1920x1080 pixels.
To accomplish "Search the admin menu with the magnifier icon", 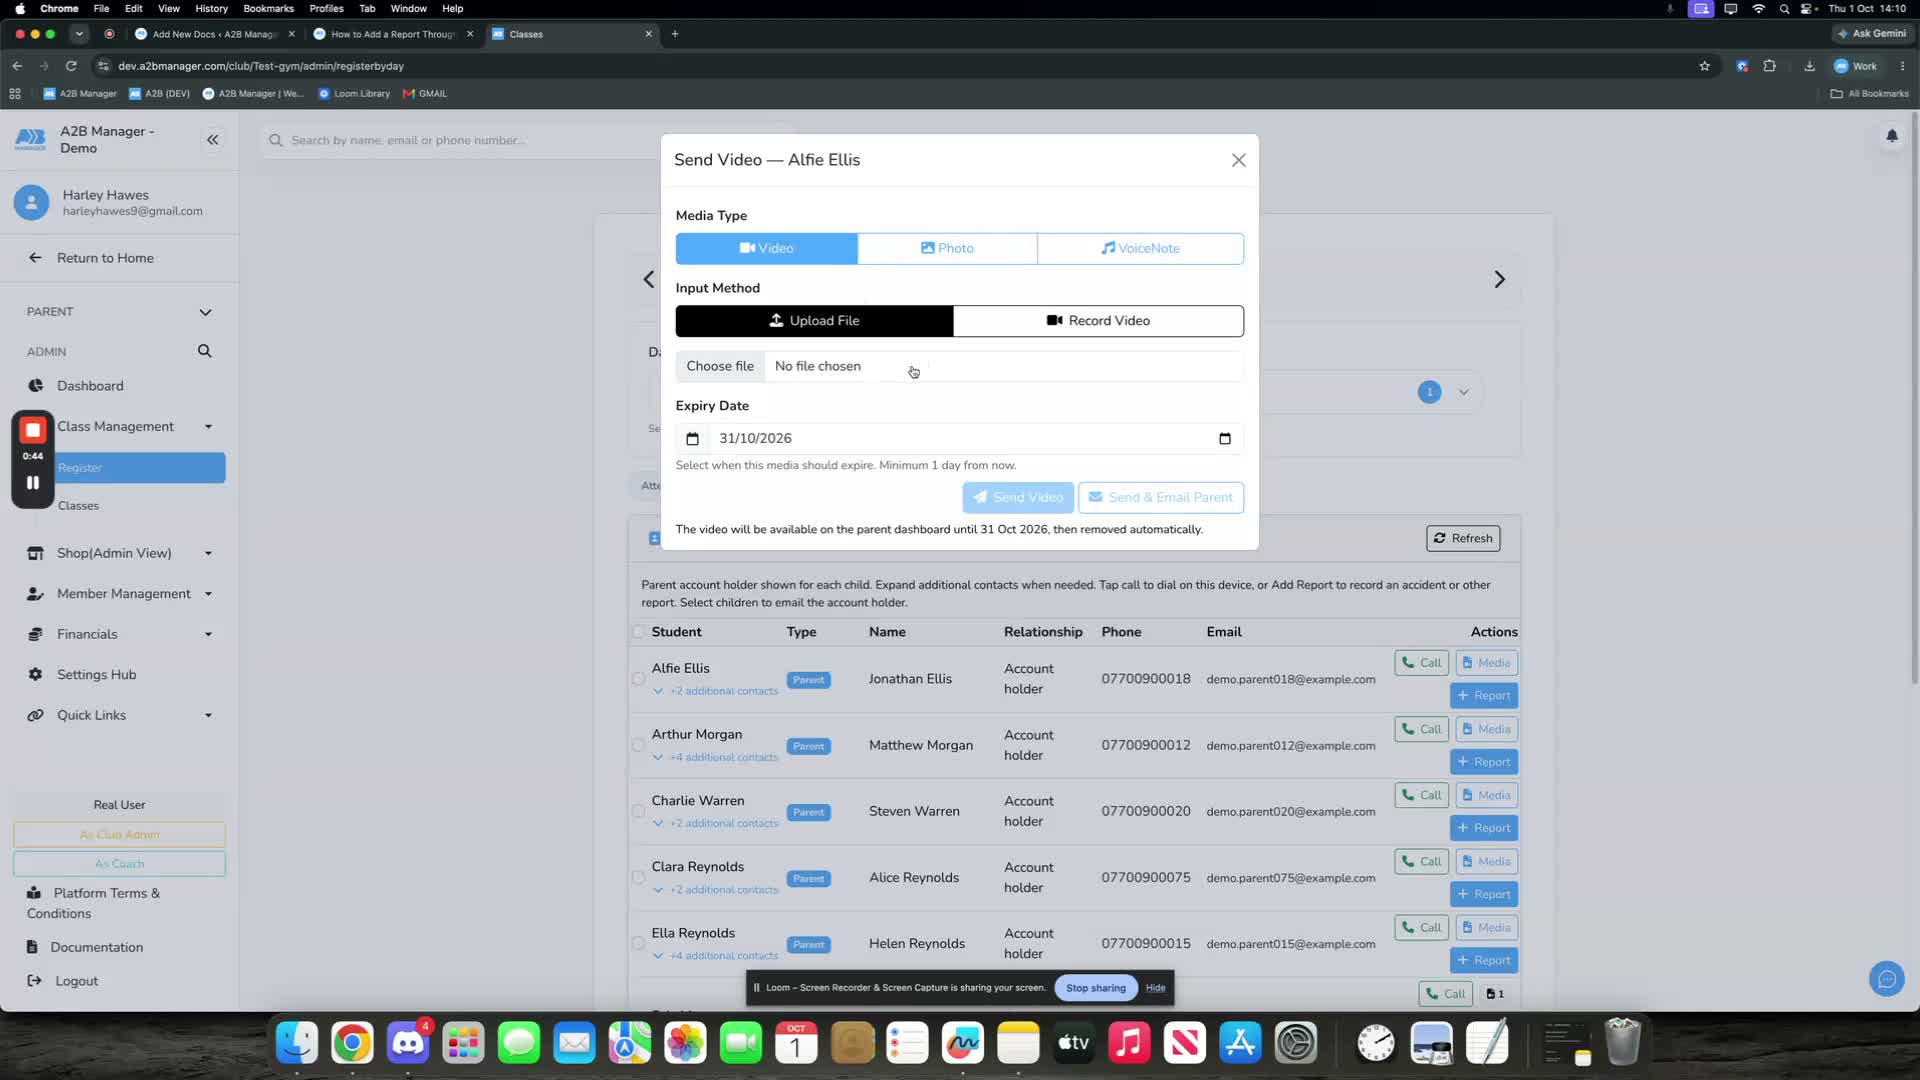I will (205, 351).
